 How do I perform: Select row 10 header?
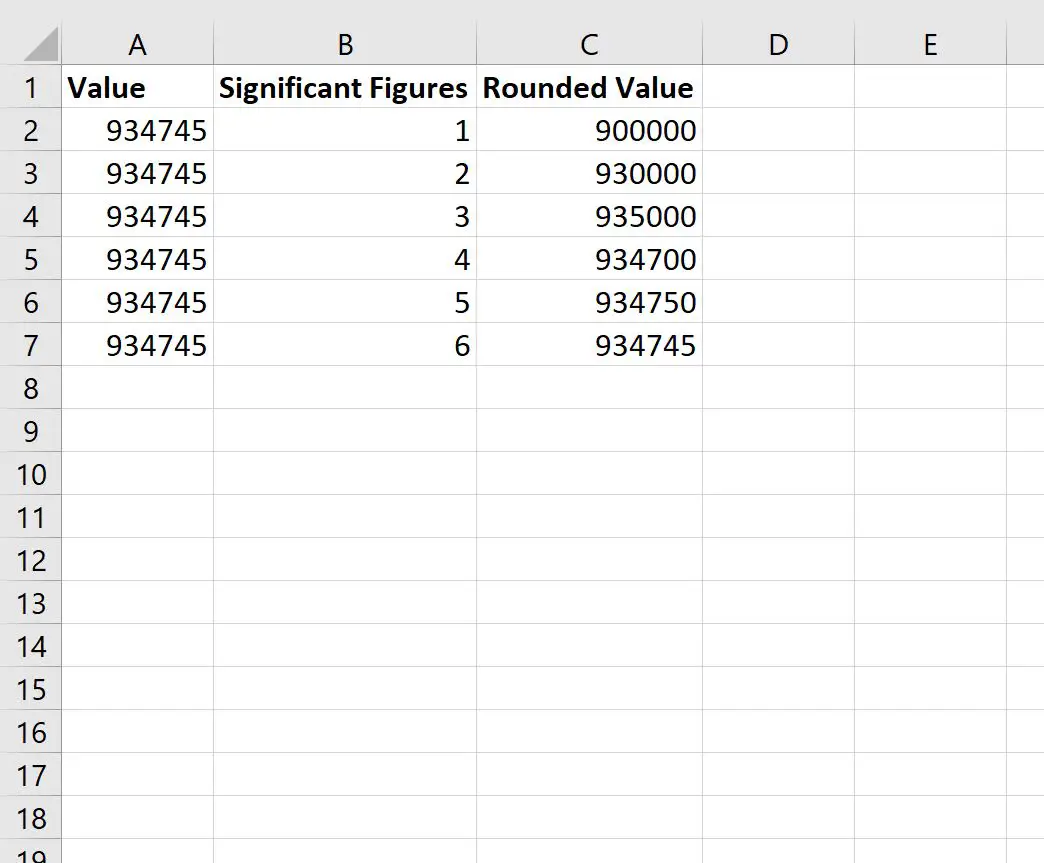click(31, 474)
